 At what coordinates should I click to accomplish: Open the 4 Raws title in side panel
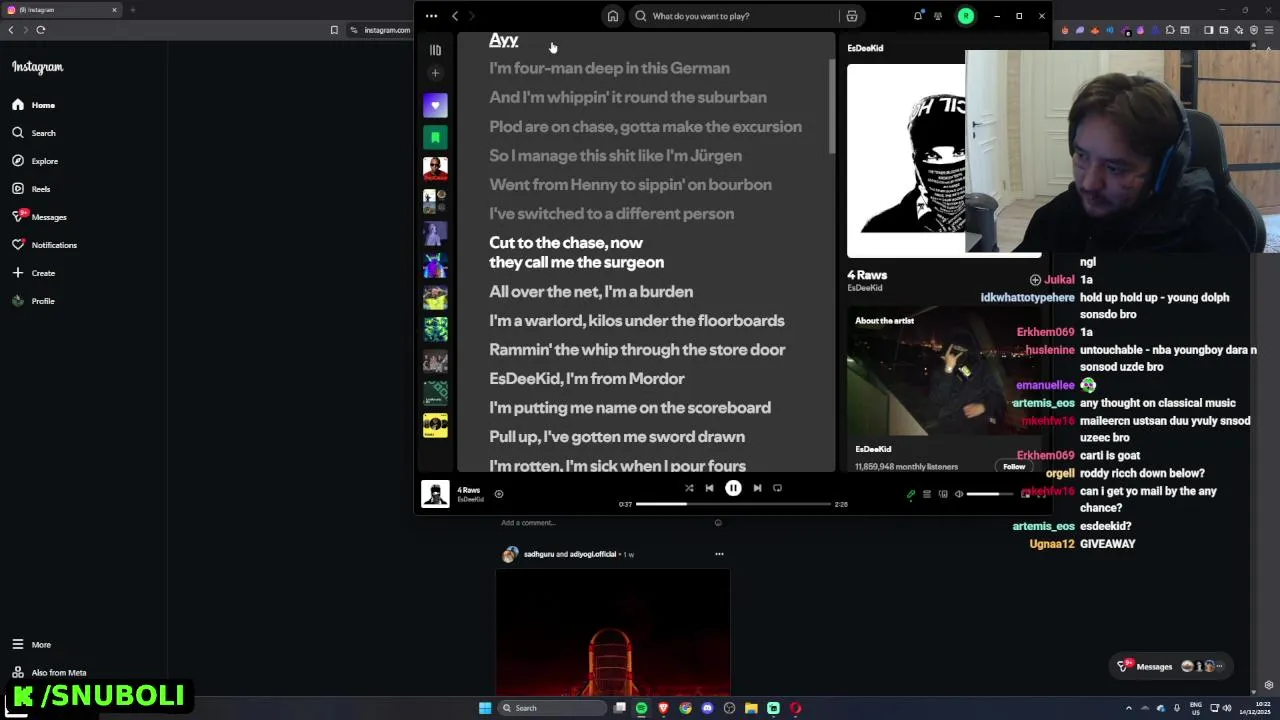[x=867, y=275]
